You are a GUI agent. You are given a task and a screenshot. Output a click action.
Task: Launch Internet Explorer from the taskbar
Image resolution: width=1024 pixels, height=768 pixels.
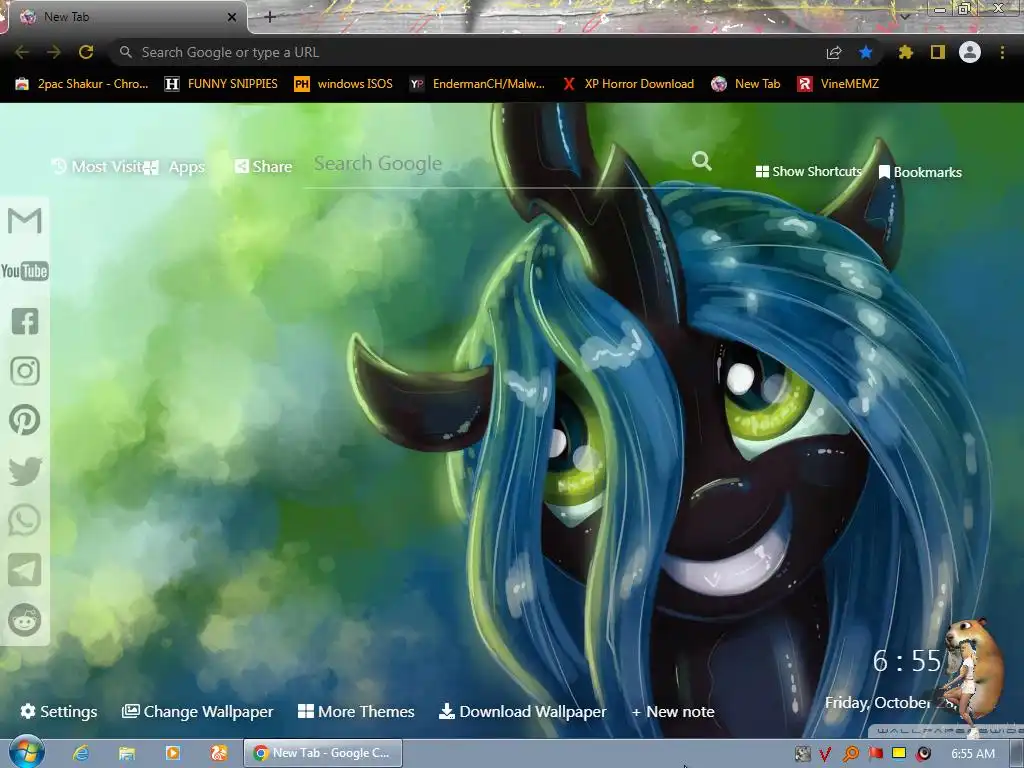81,753
